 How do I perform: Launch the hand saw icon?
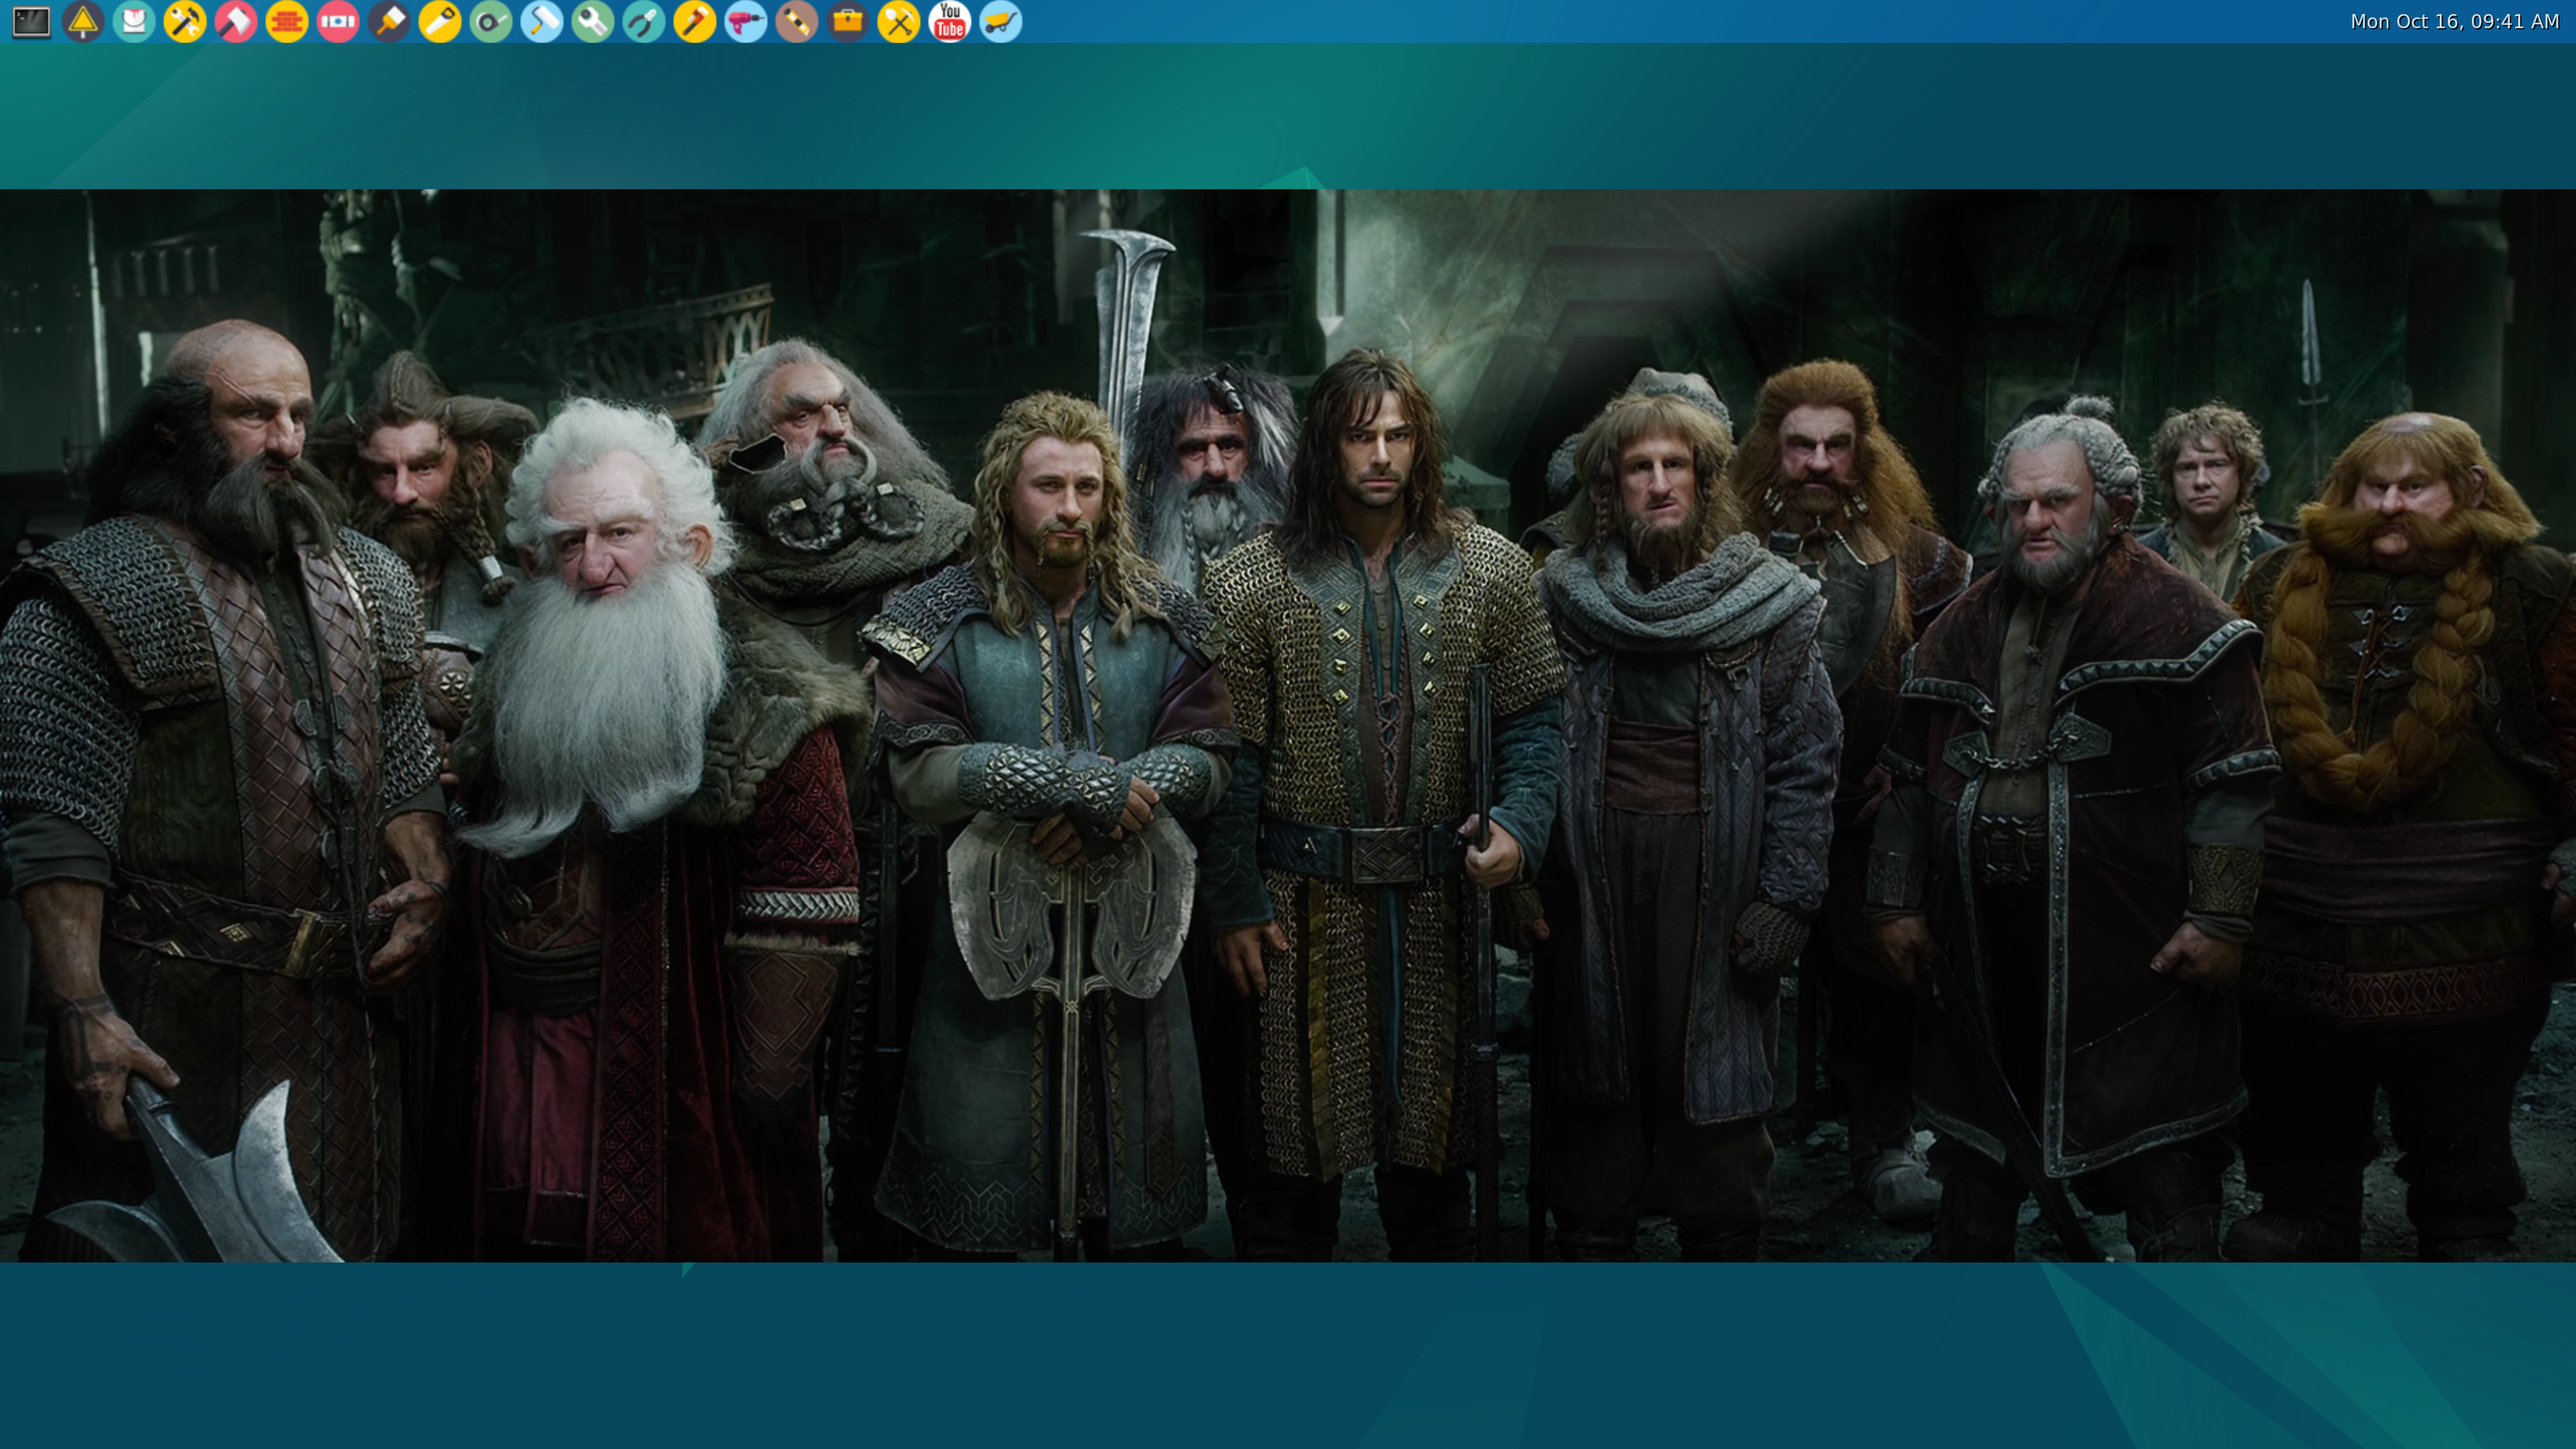pyautogui.click(x=440, y=21)
